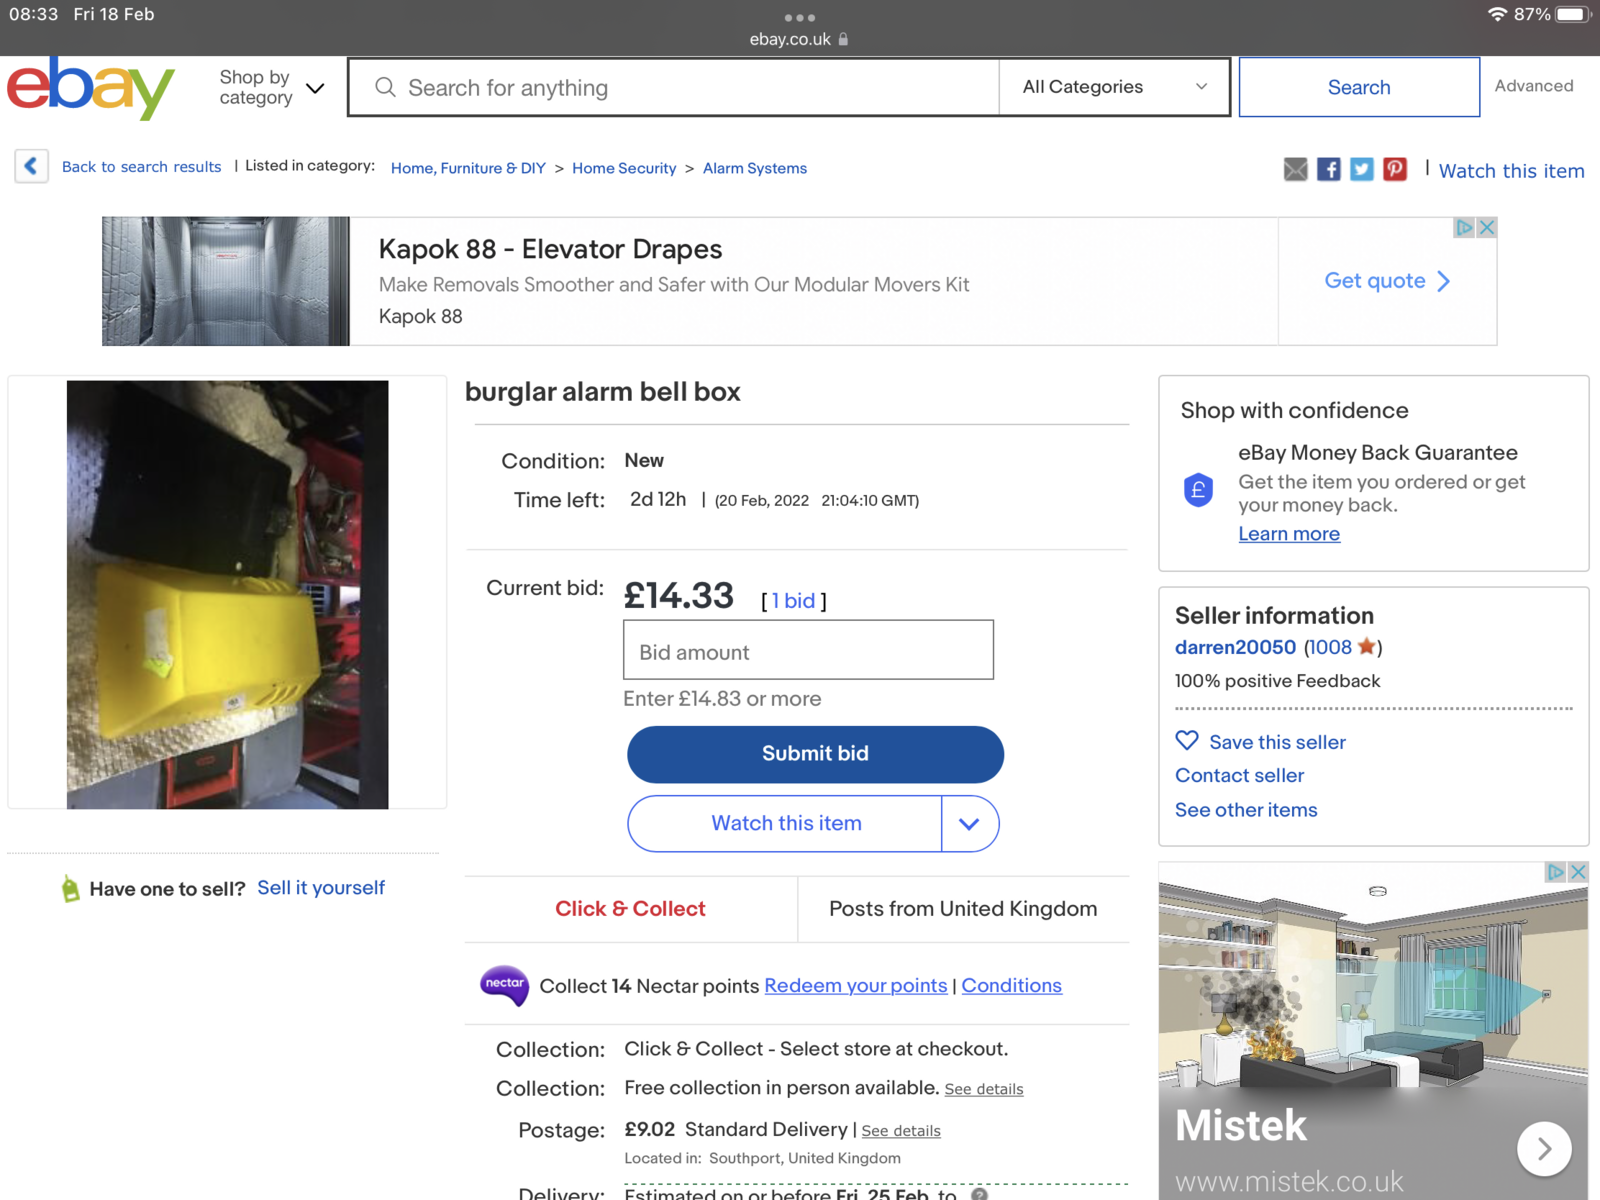Click the Redeem your points link

click(x=855, y=986)
